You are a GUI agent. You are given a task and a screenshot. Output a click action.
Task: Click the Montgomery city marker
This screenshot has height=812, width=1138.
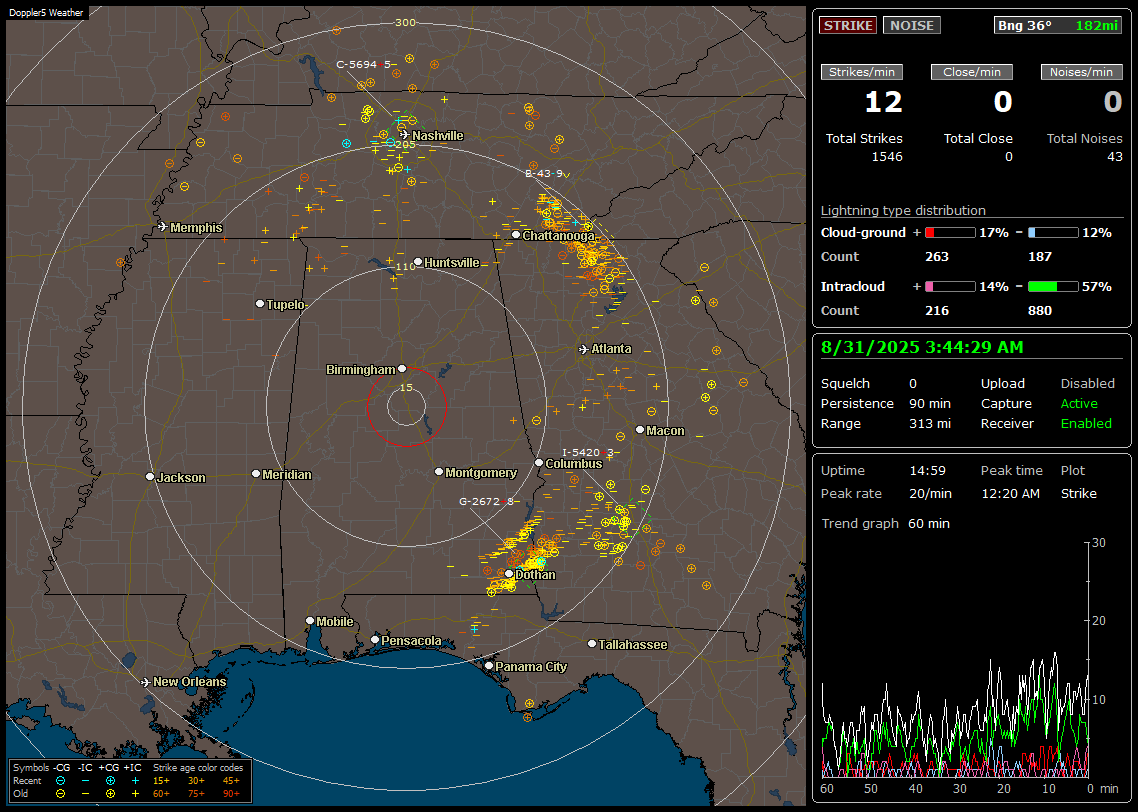point(439,472)
